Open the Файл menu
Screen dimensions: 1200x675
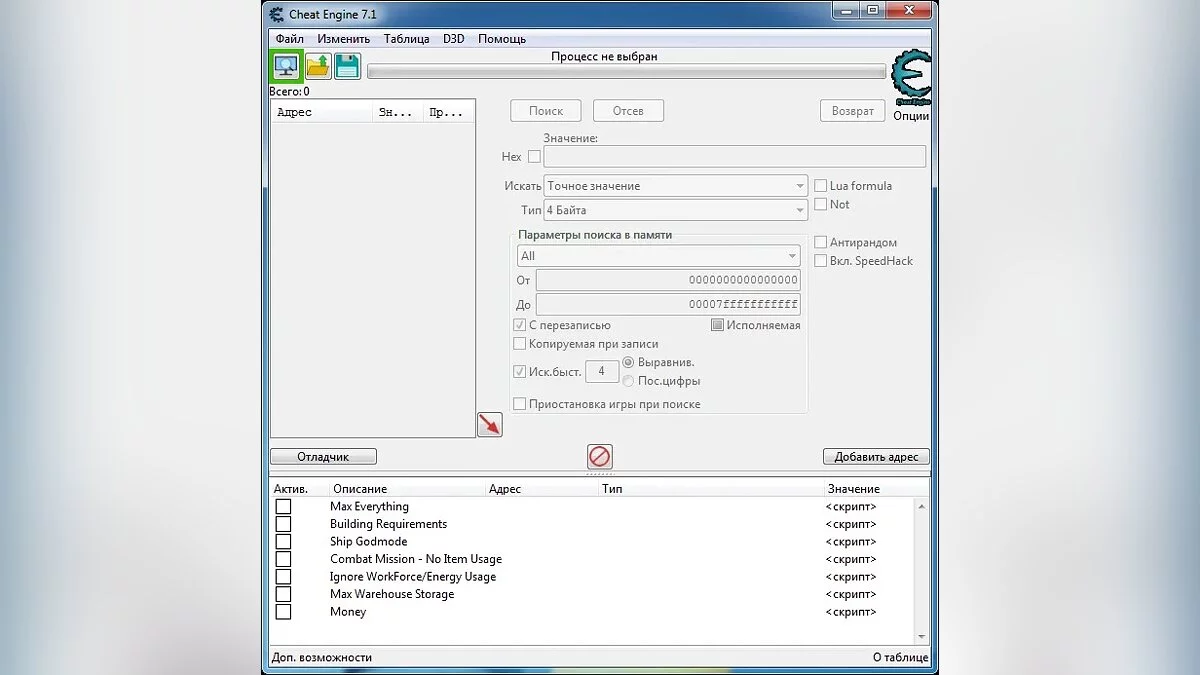coord(289,39)
